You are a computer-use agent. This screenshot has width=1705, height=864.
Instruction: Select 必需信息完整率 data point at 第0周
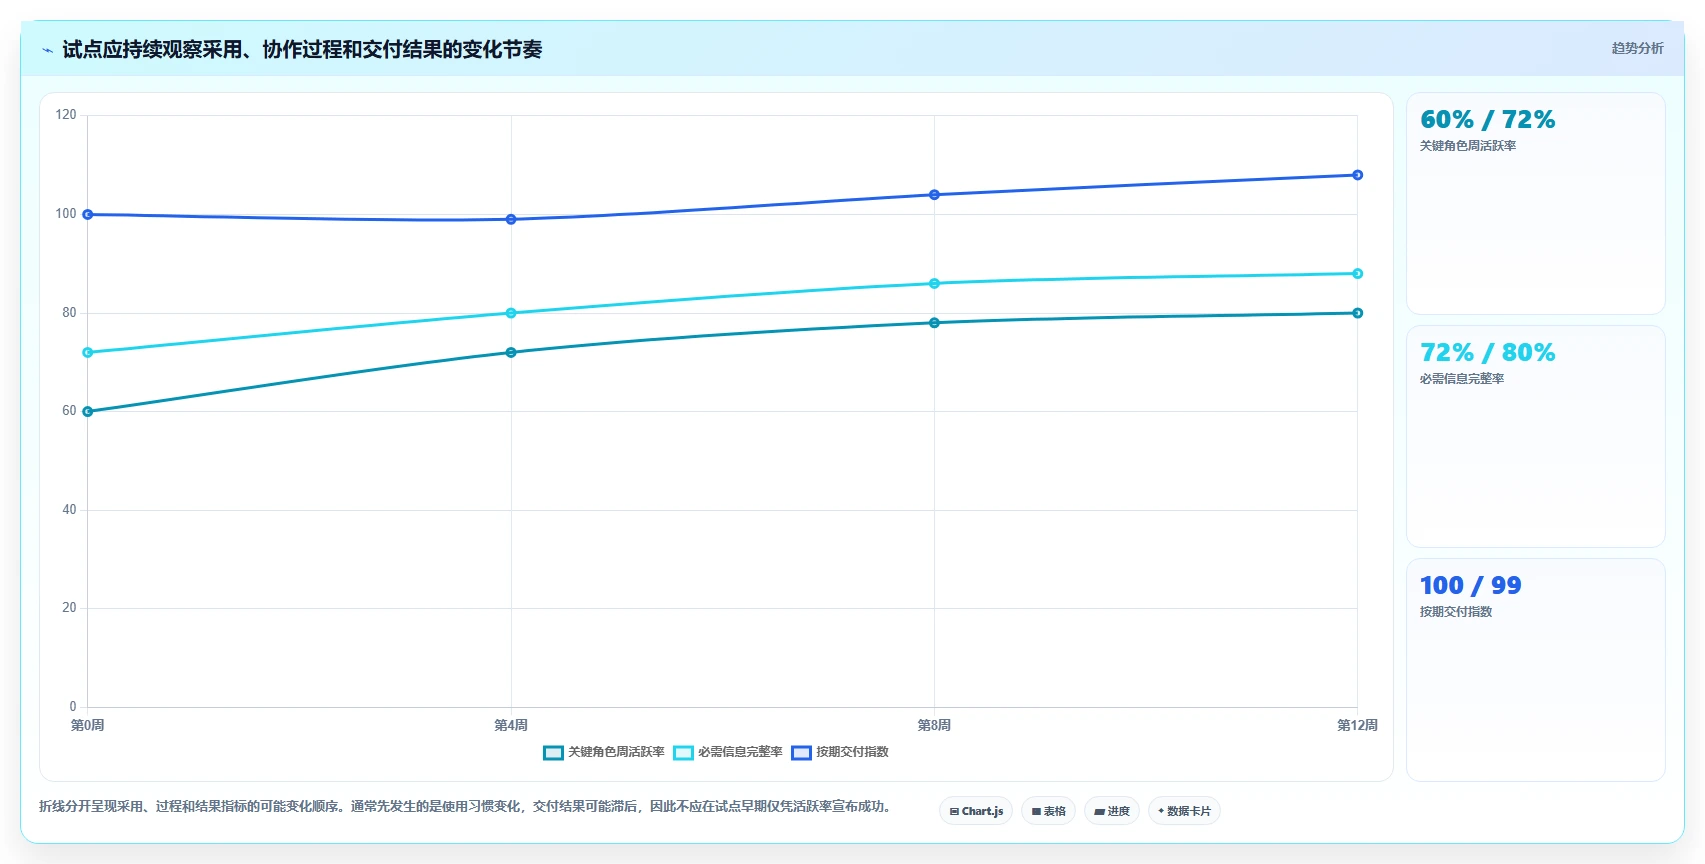point(88,353)
